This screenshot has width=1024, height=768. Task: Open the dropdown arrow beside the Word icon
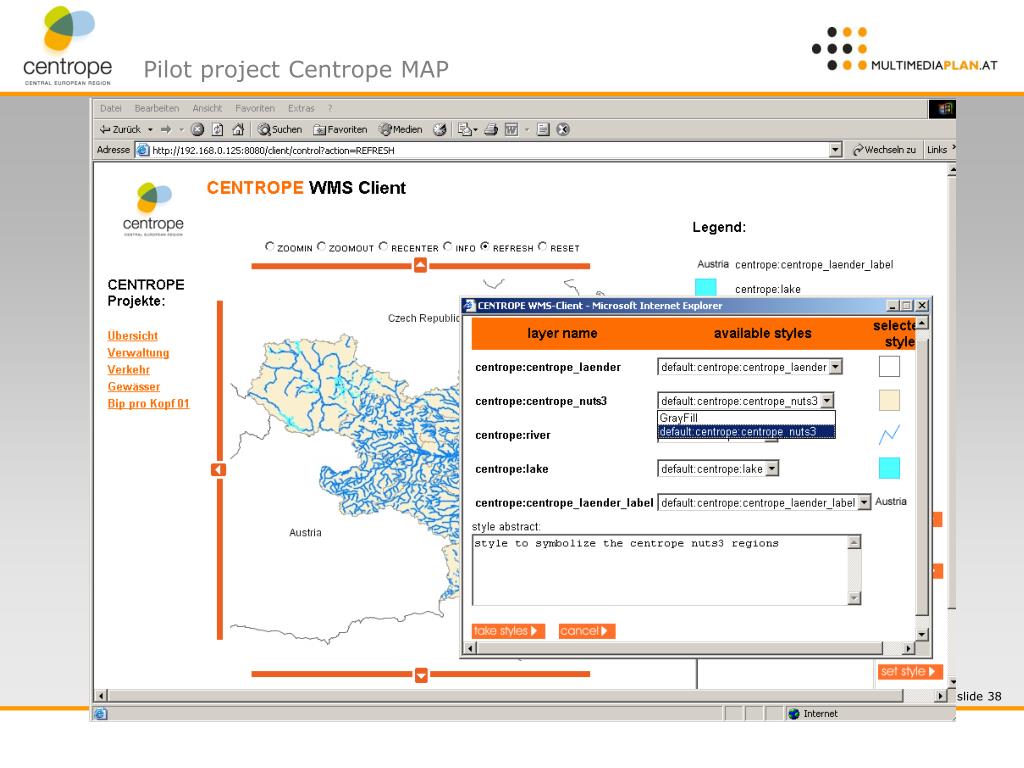click(526, 130)
